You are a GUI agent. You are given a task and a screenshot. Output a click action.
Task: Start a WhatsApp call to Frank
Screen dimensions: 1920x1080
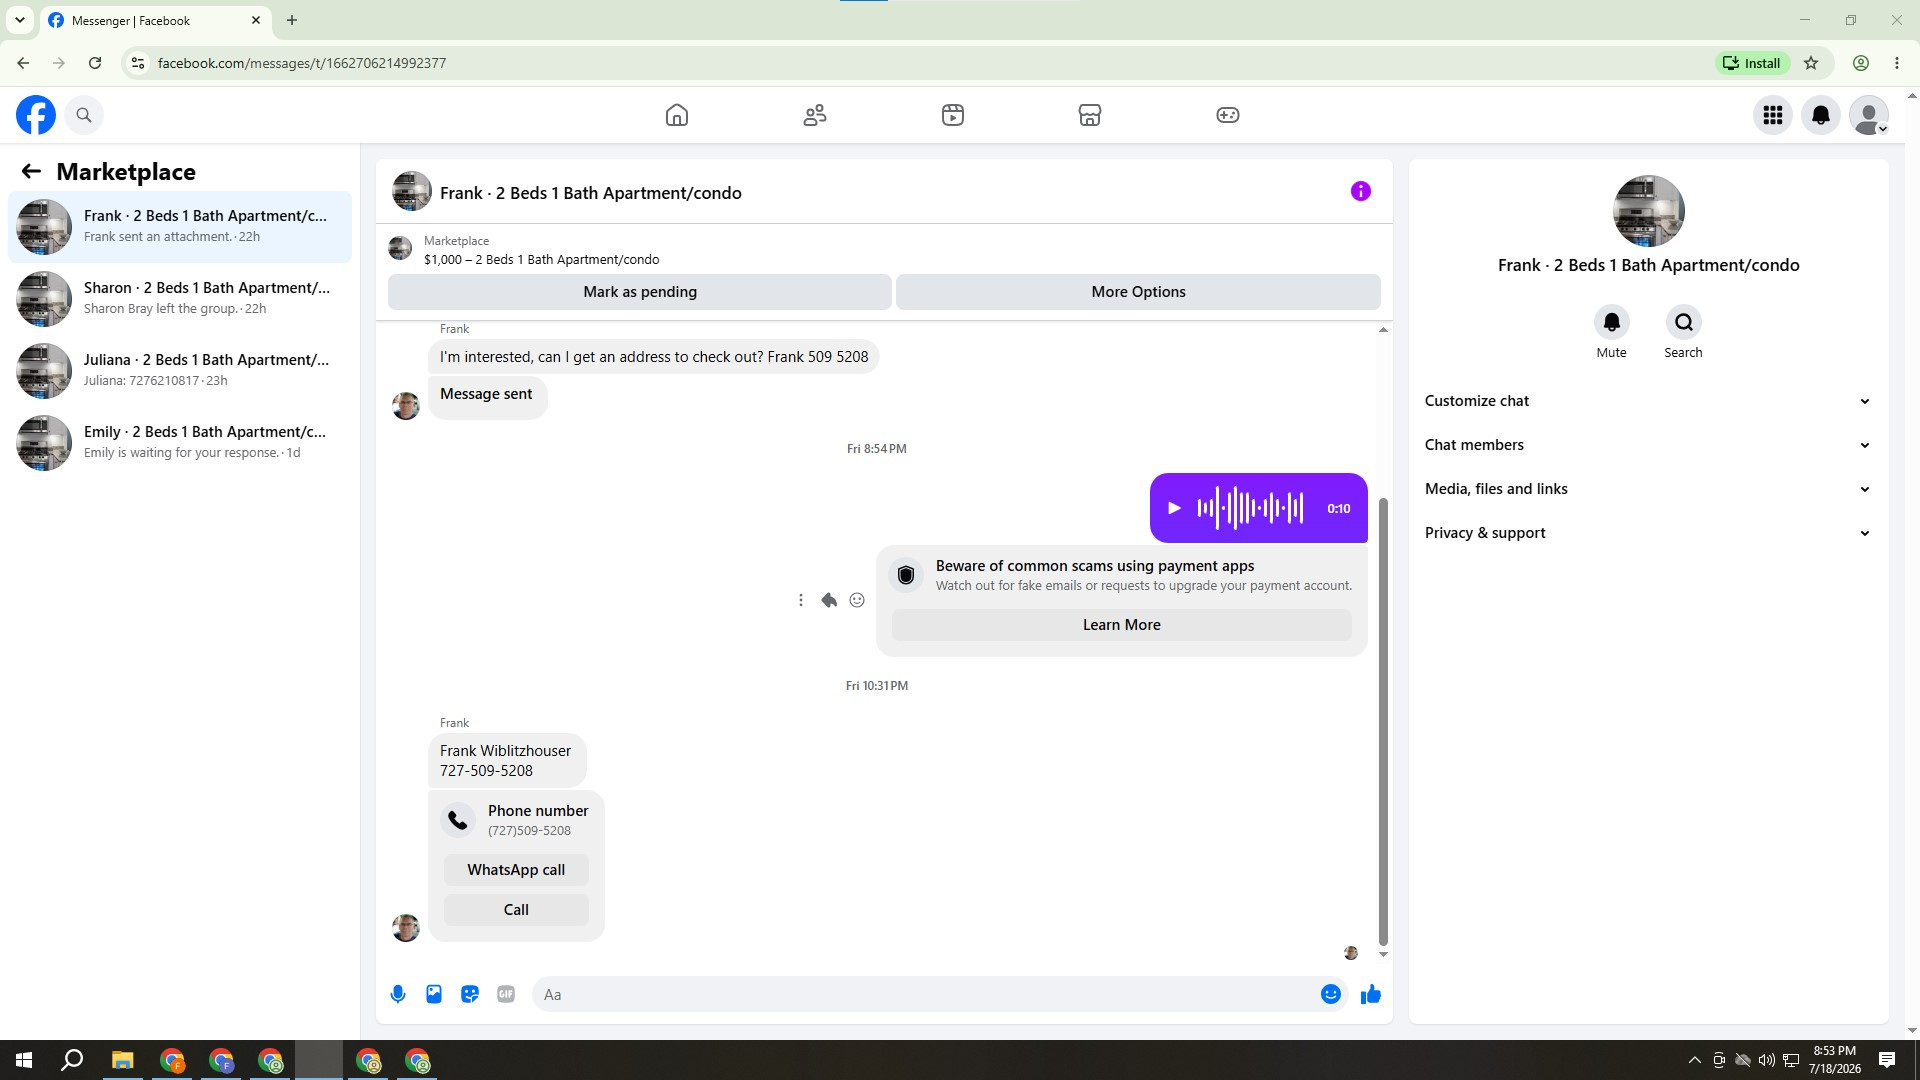pyautogui.click(x=516, y=870)
